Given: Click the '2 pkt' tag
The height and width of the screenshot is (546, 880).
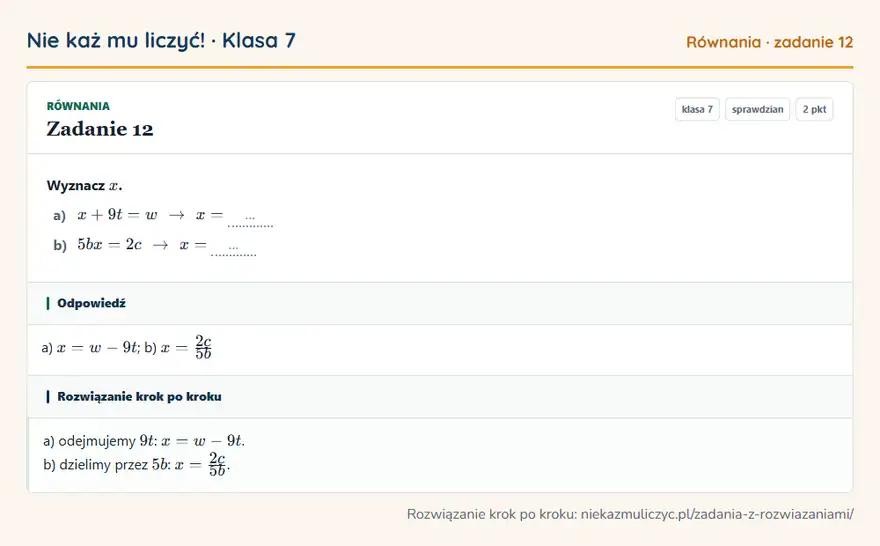Looking at the screenshot, I should [x=814, y=109].
